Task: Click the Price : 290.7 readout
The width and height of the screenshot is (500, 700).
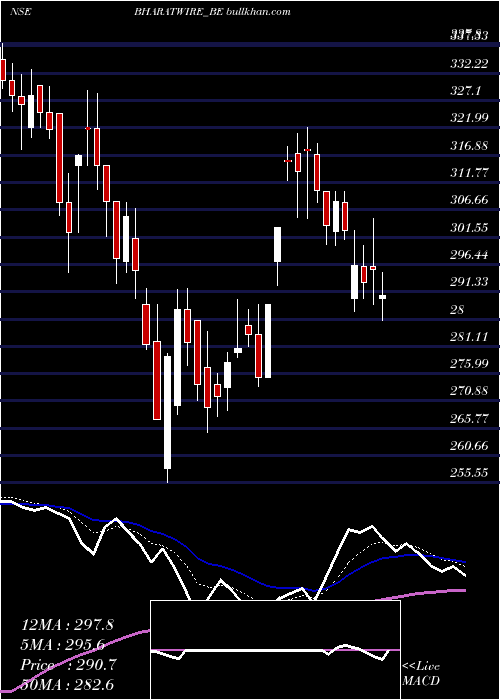Action: [69, 665]
